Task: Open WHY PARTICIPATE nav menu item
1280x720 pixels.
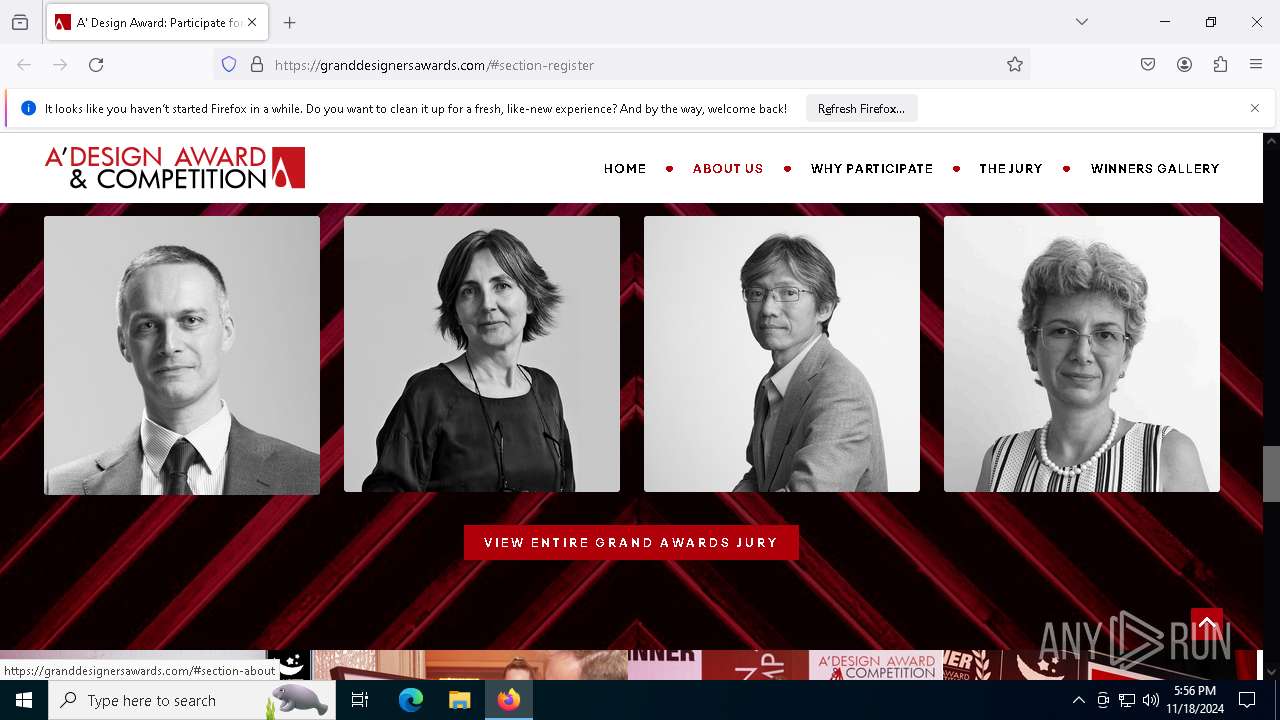Action: point(872,169)
